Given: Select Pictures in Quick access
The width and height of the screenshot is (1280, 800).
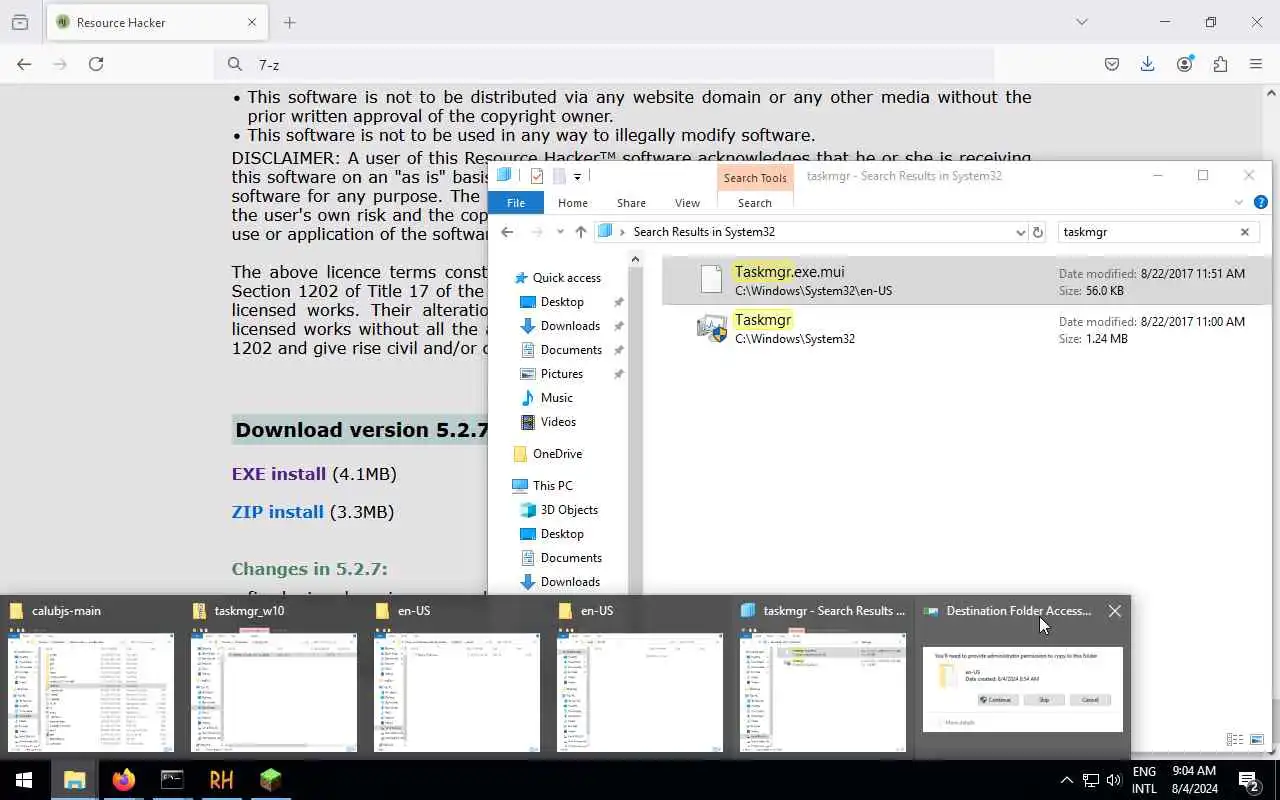Looking at the screenshot, I should [561, 374].
